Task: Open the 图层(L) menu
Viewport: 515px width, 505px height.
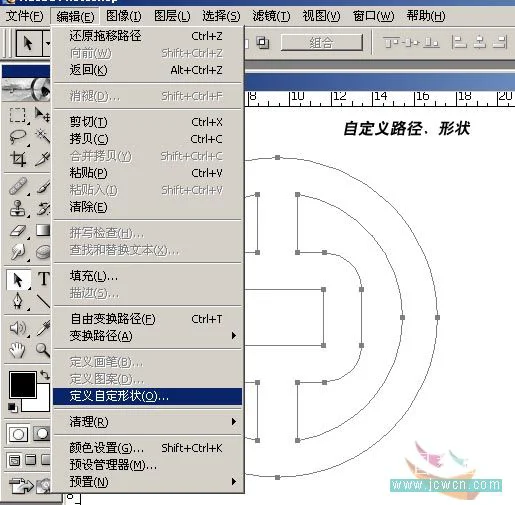Action: (172, 16)
